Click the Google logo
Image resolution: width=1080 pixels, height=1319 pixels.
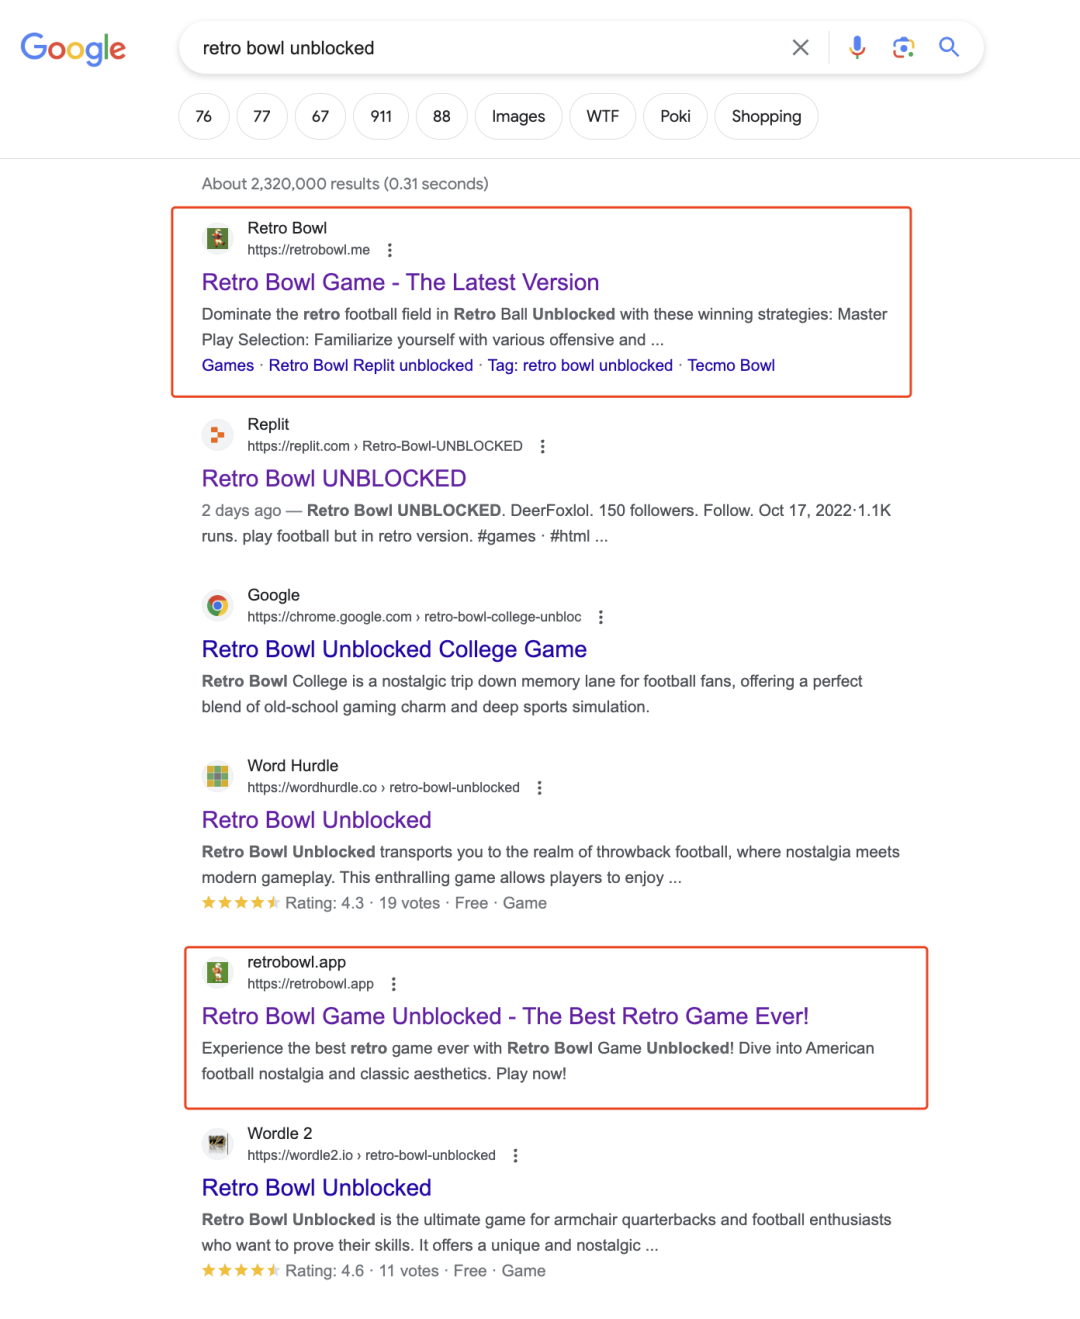pos(73,48)
